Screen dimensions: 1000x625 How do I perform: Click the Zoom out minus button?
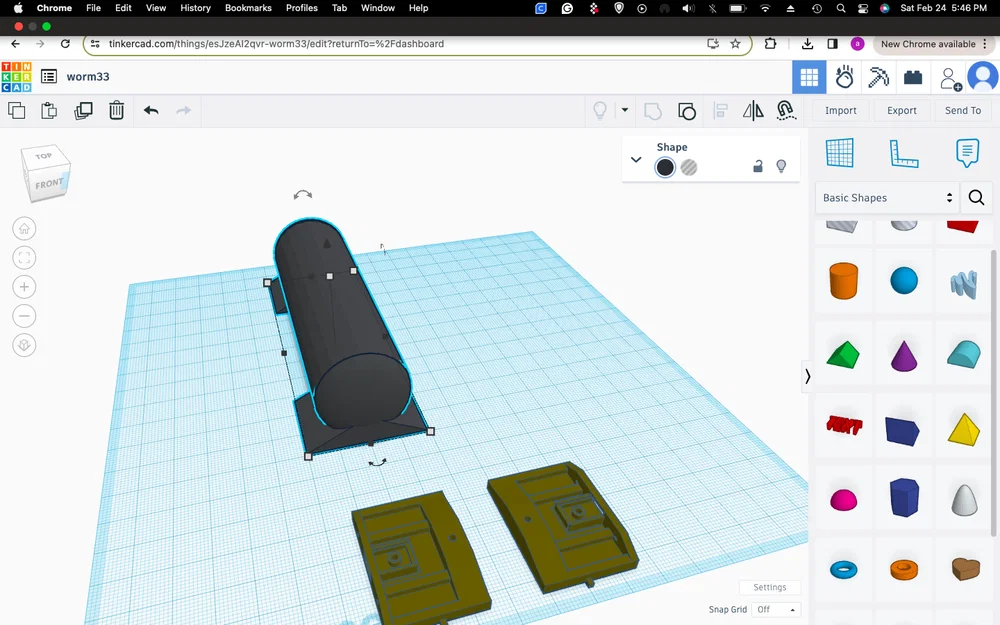coord(24,316)
